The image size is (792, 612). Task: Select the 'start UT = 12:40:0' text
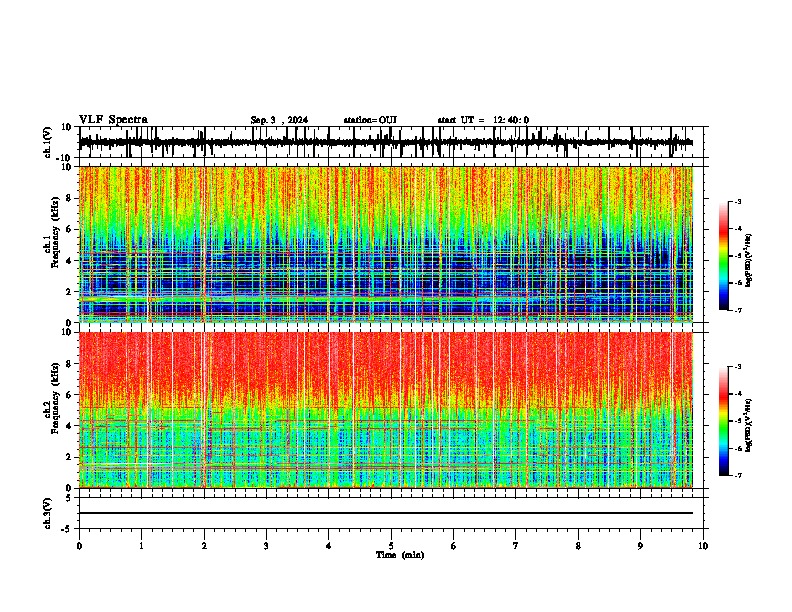[x=483, y=120]
